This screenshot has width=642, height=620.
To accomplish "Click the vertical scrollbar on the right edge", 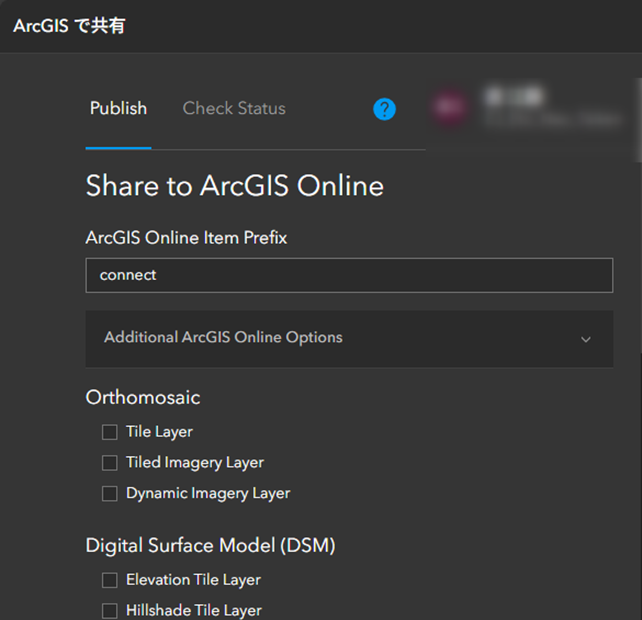I will coord(638,110).
